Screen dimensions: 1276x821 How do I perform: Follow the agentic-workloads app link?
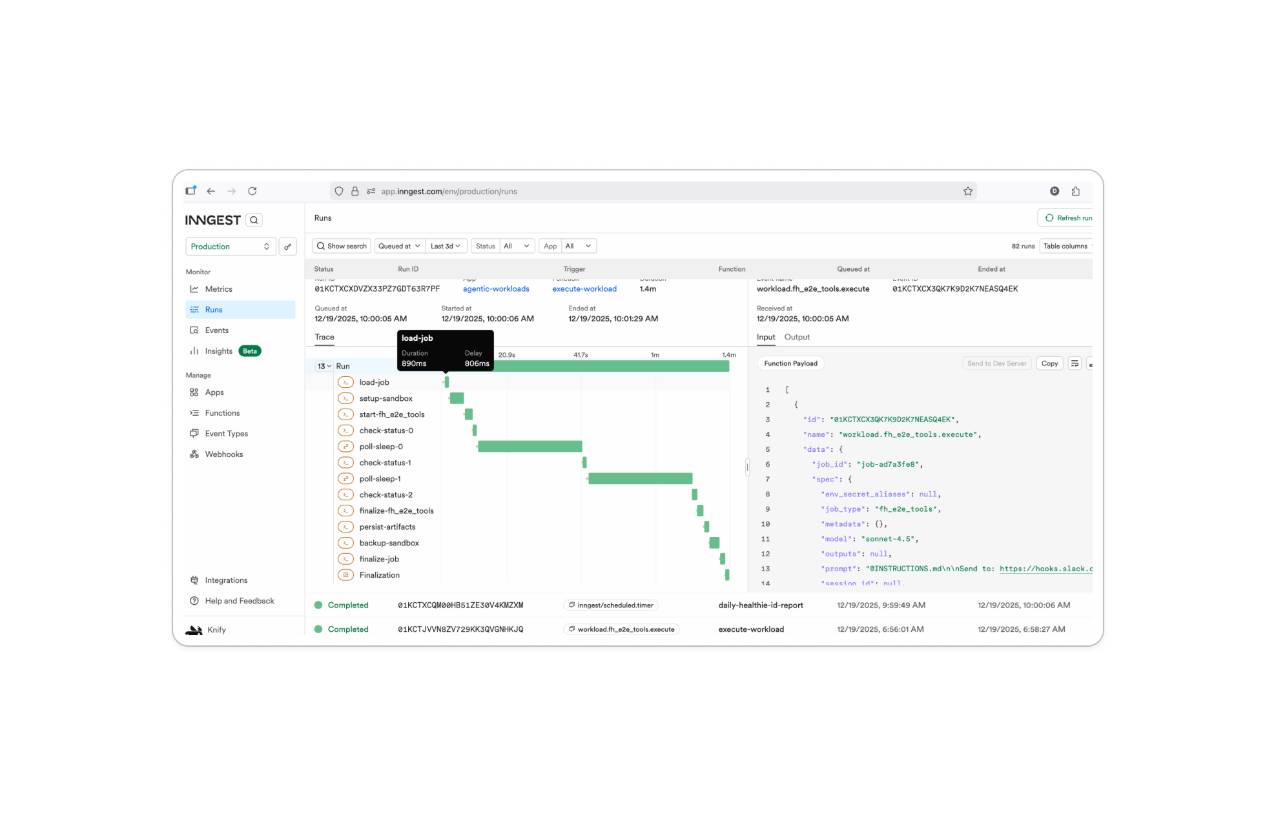click(496, 289)
